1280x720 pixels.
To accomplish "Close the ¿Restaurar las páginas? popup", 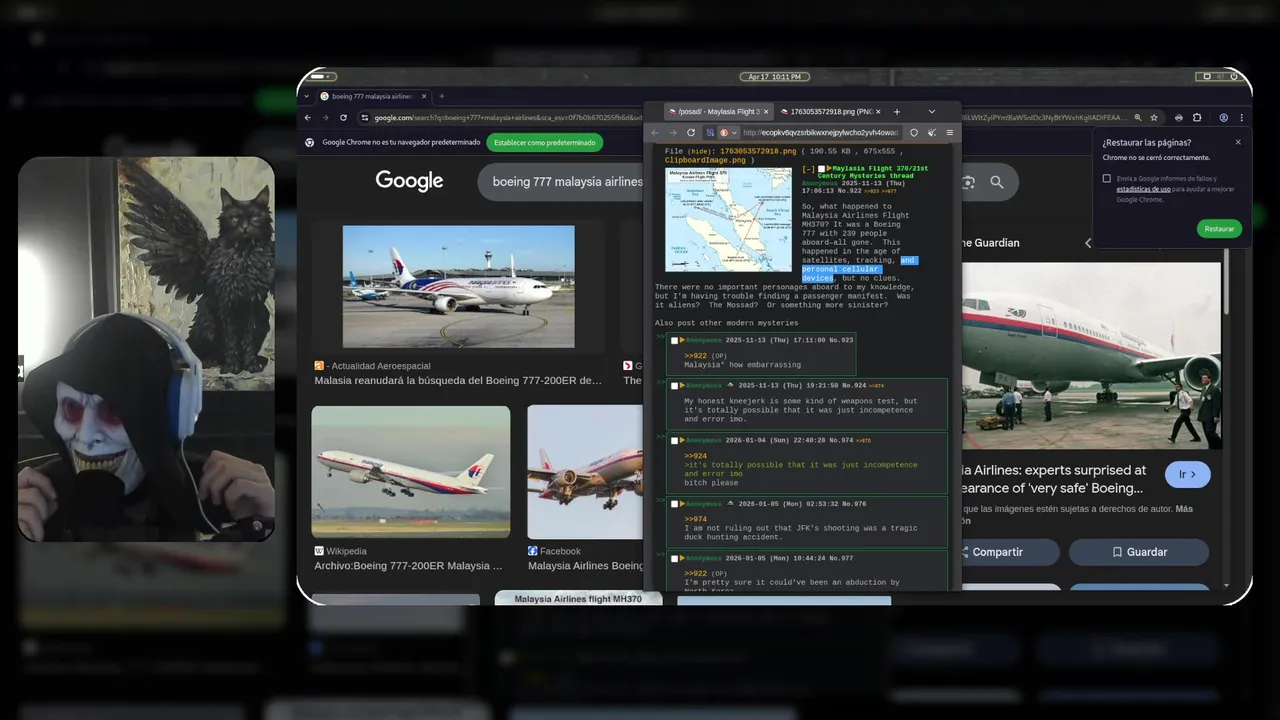I will (1238, 142).
